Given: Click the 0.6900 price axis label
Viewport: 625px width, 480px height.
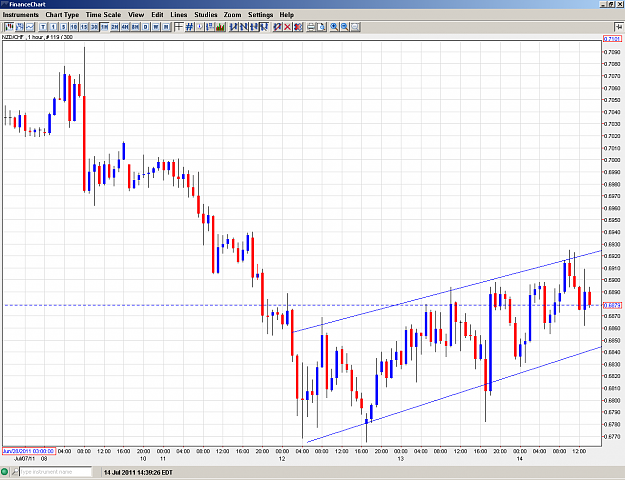Looking at the screenshot, I should pos(612,280).
